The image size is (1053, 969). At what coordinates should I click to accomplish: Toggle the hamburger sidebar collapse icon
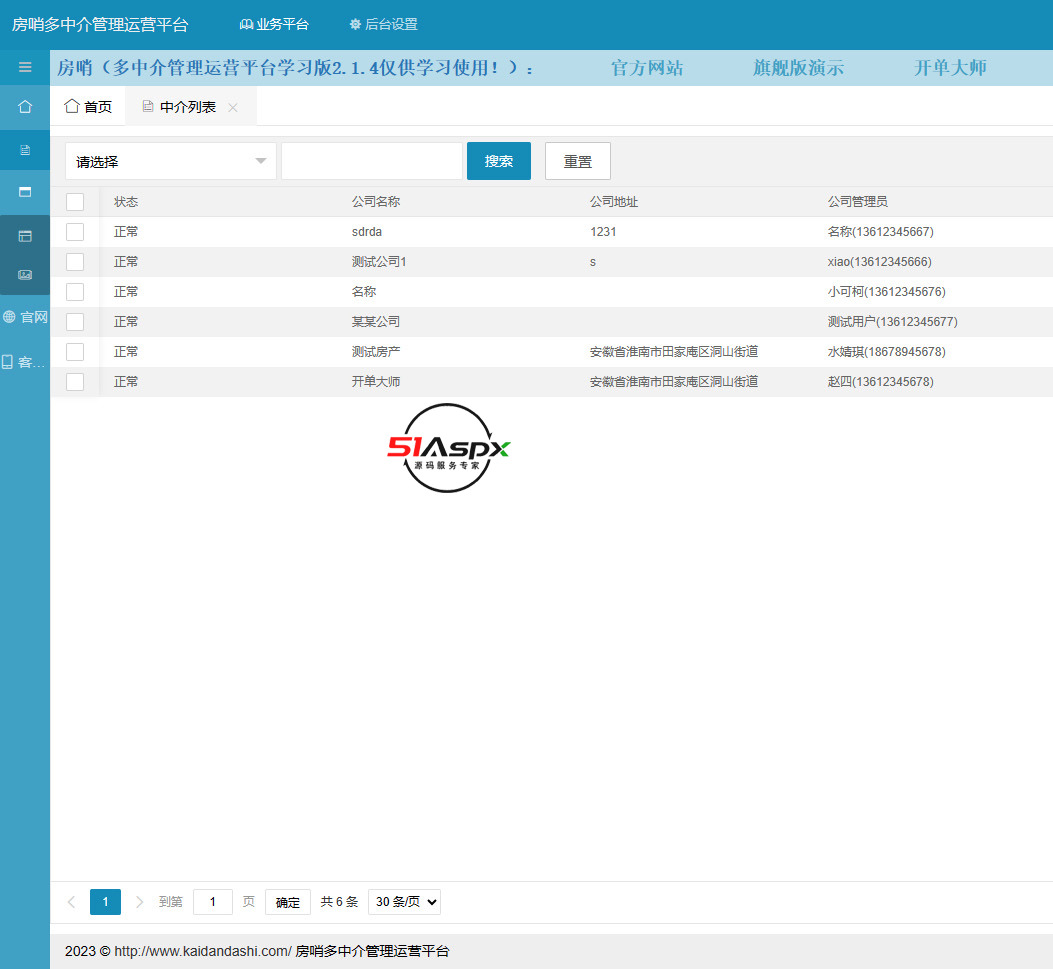25,68
